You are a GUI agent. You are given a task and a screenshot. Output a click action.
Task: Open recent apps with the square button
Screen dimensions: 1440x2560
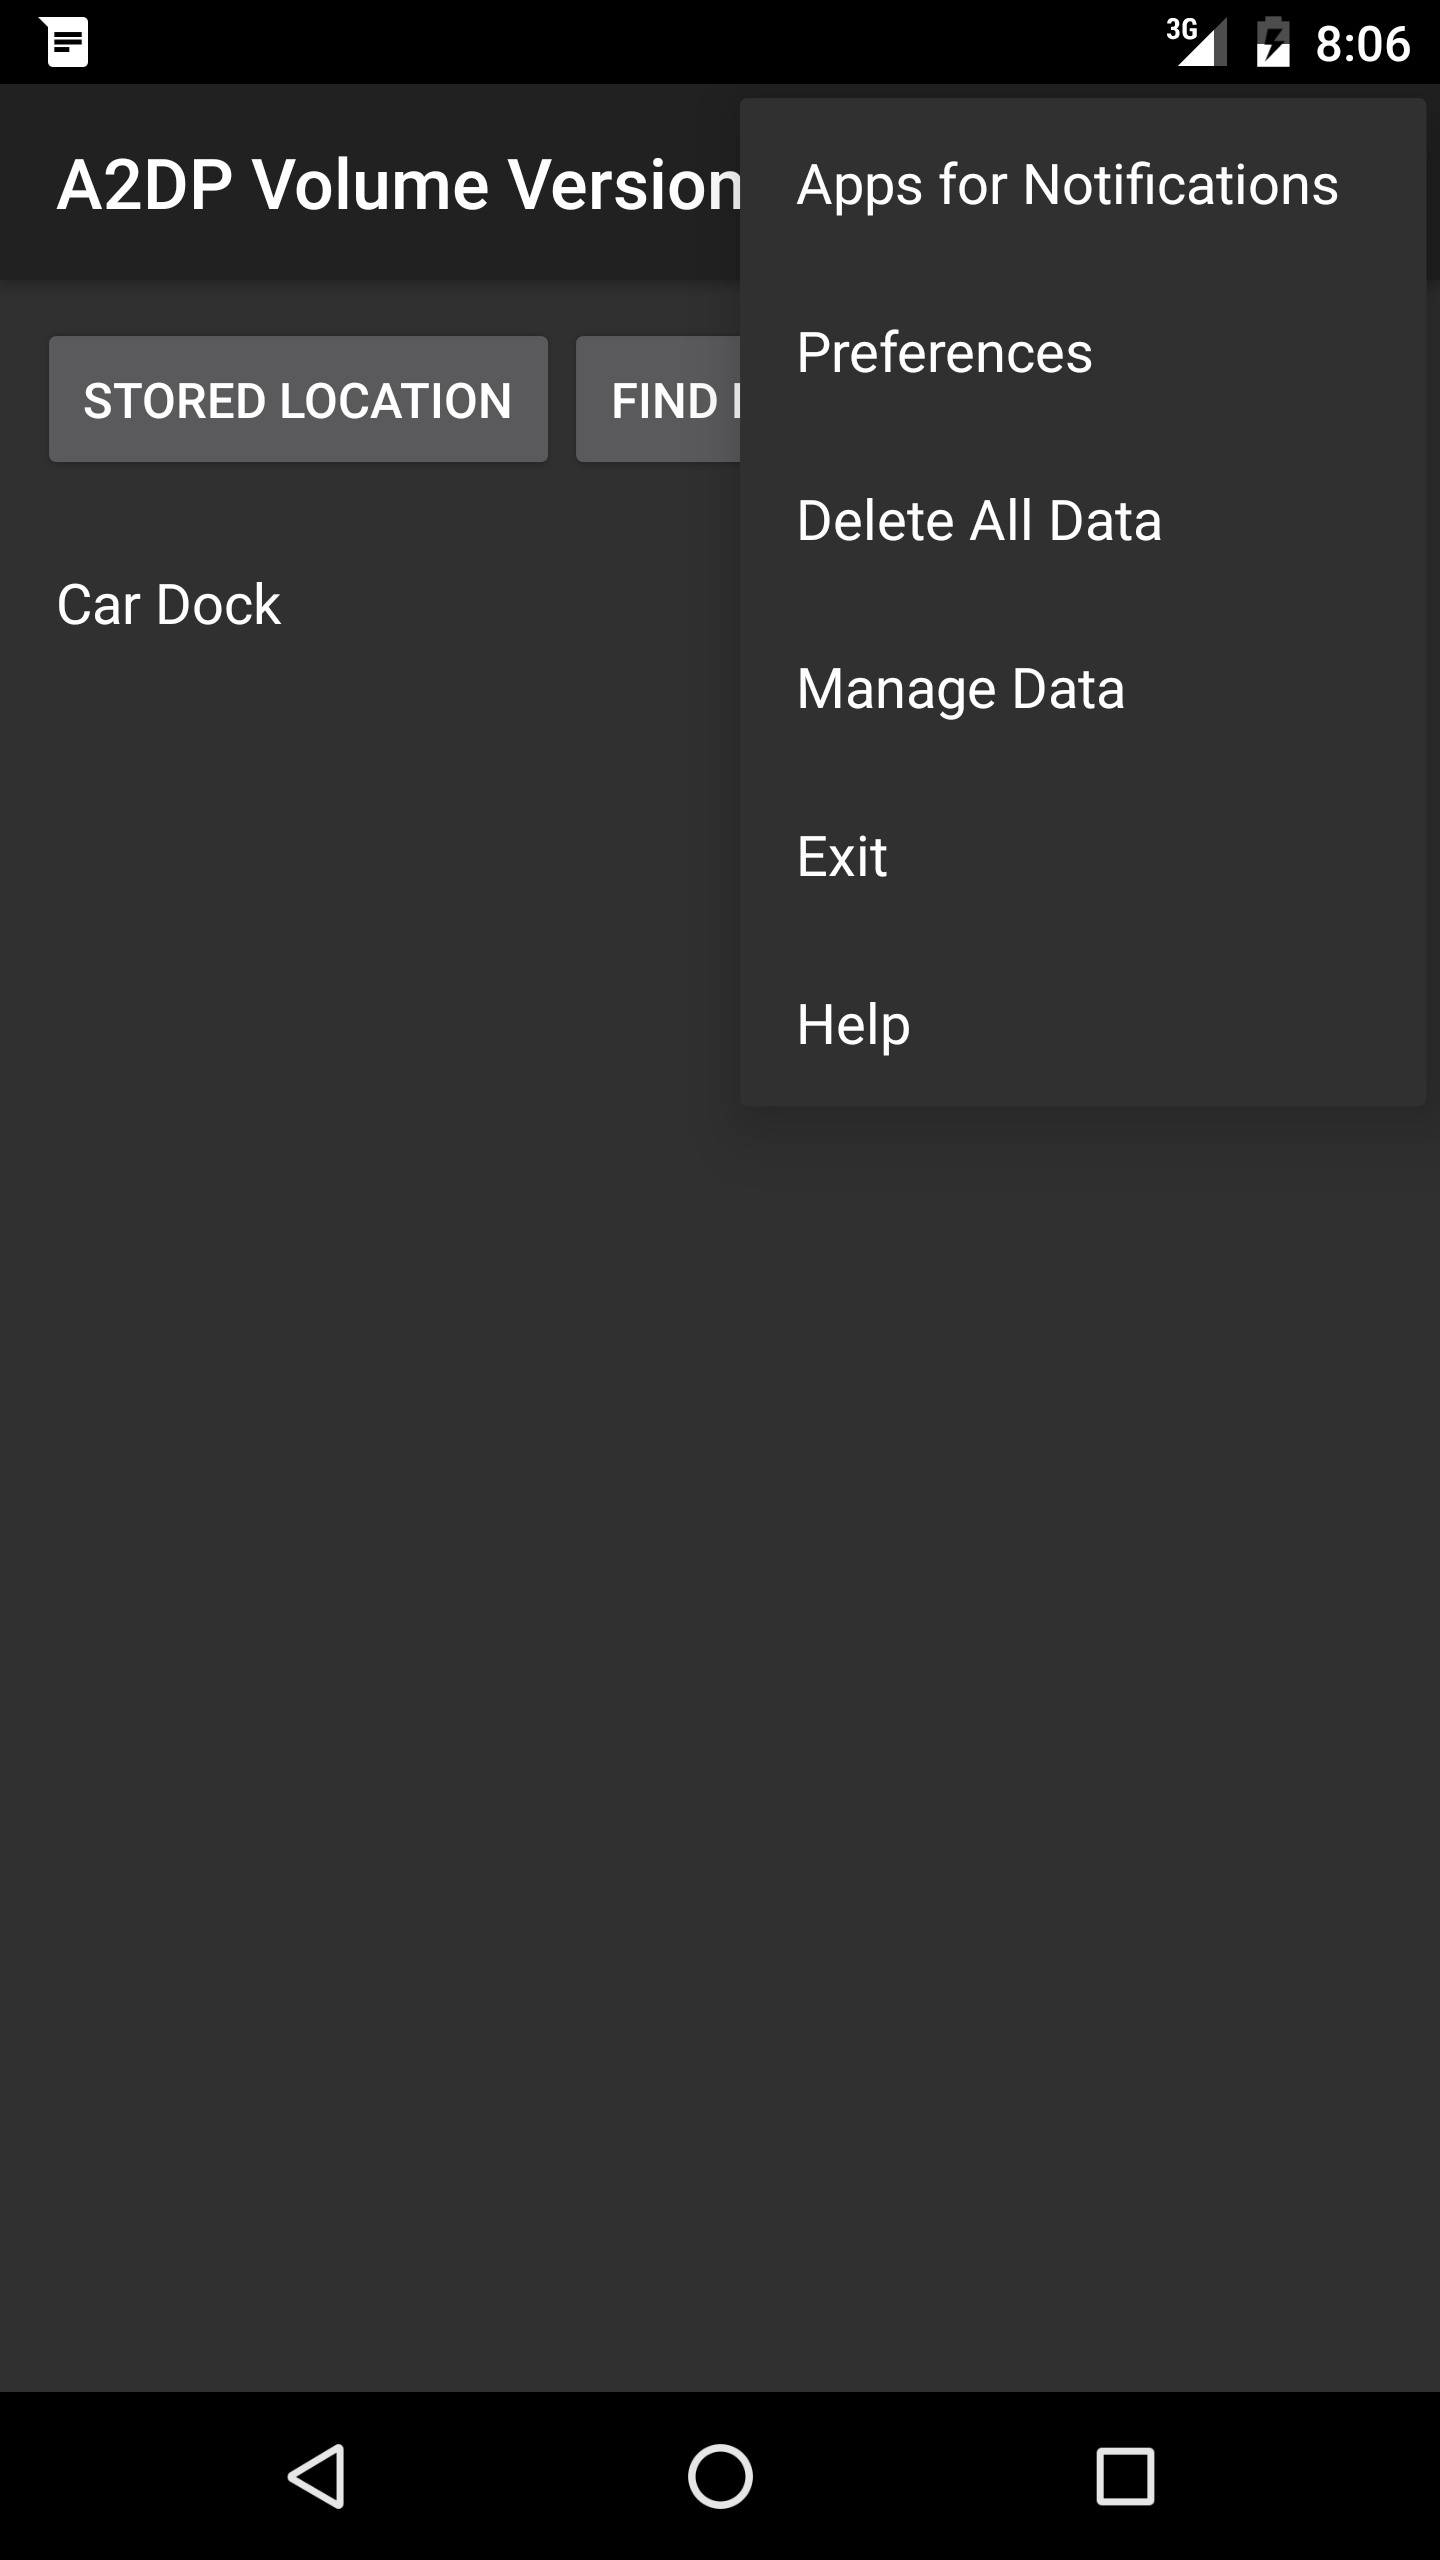click(x=1125, y=2476)
